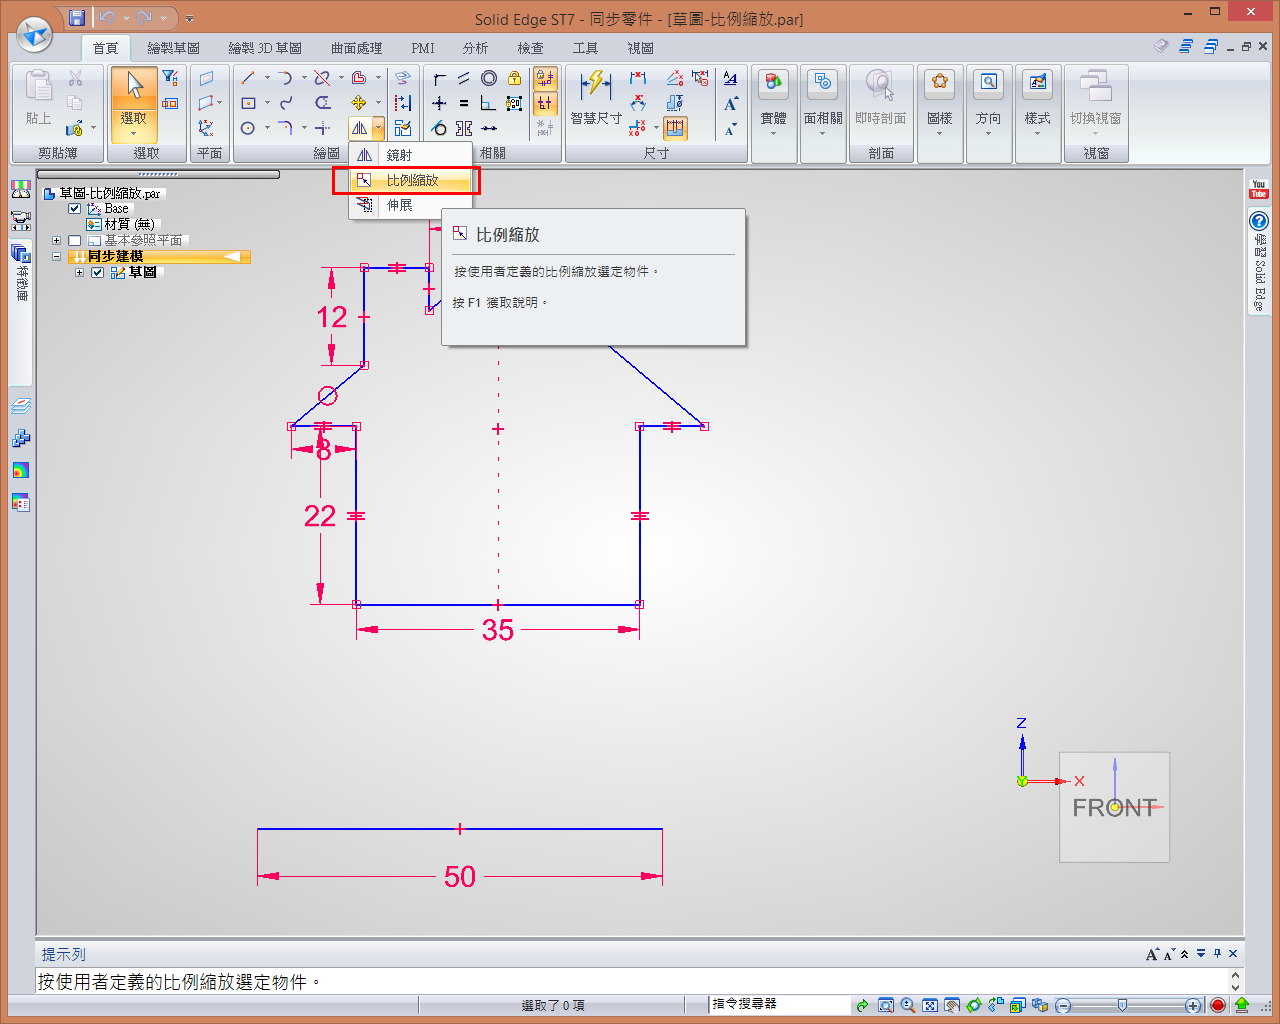
Task: Open the PMI ribbon tab
Action: pyautogui.click(x=423, y=48)
